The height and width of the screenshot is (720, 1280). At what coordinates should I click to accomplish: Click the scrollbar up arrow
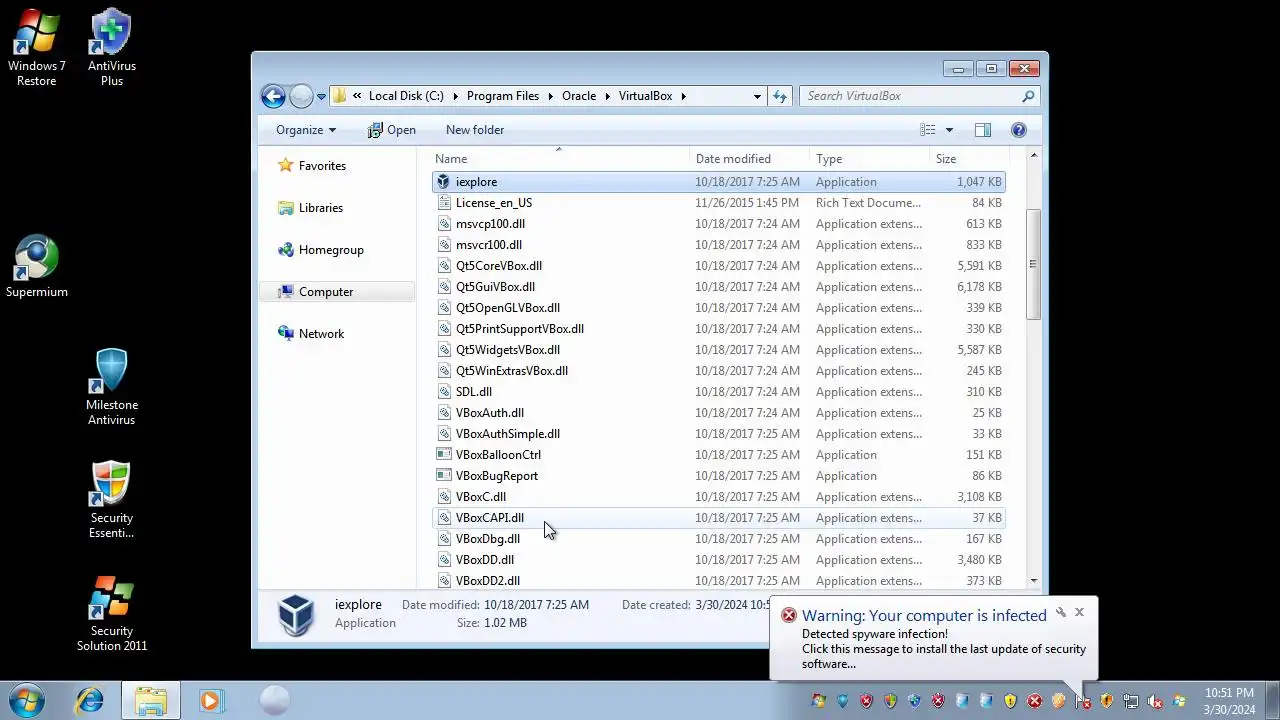(1033, 156)
